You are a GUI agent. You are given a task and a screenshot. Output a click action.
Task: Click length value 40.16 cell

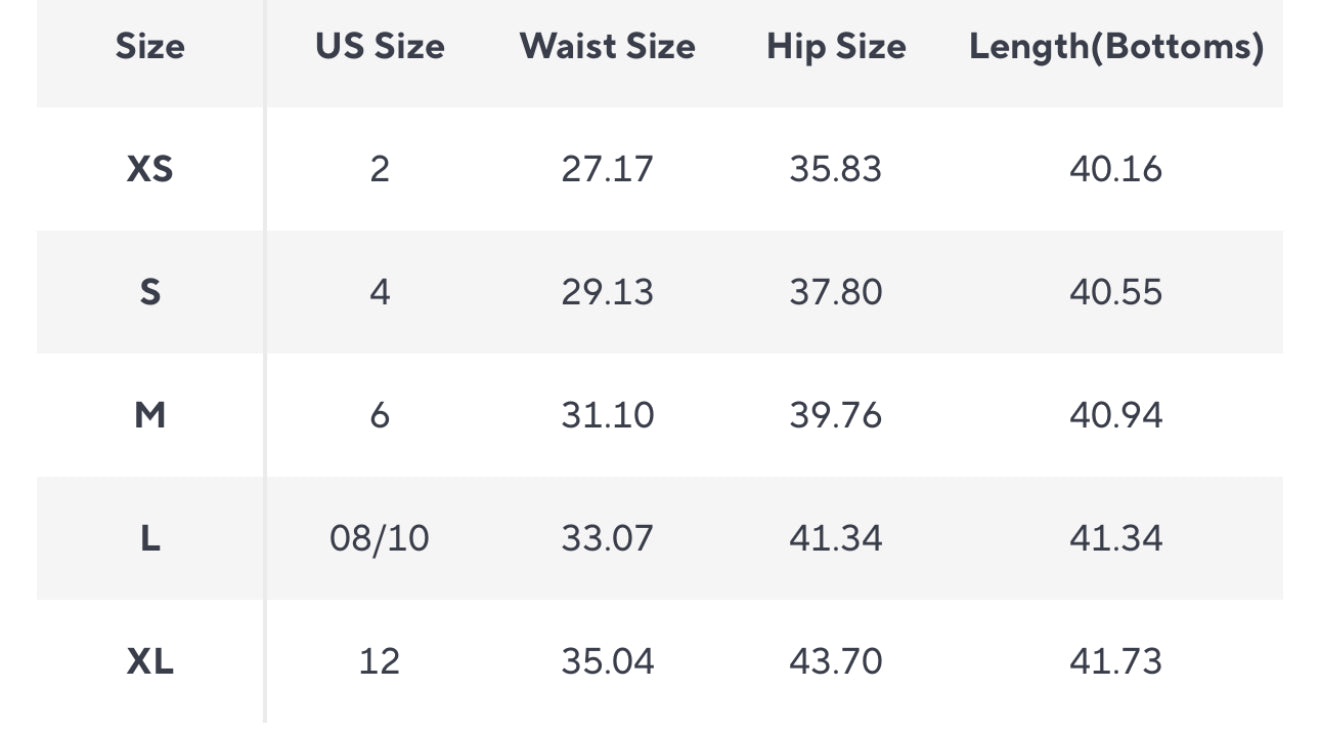1116,169
